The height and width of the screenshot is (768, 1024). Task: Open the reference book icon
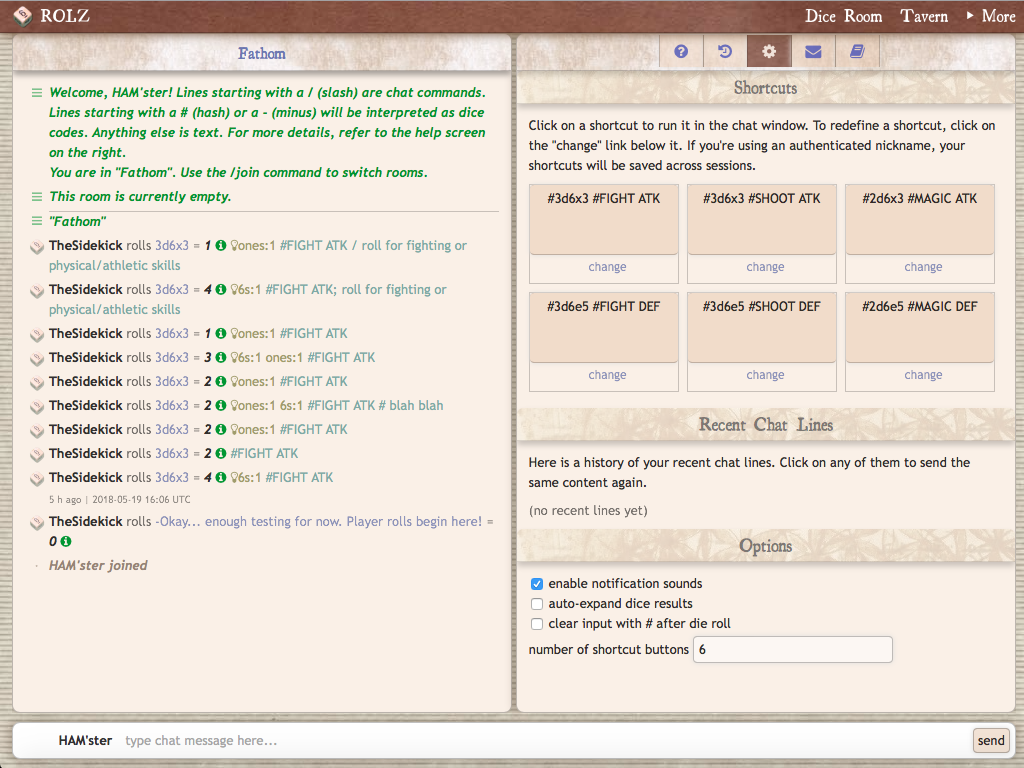(x=857, y=51)
